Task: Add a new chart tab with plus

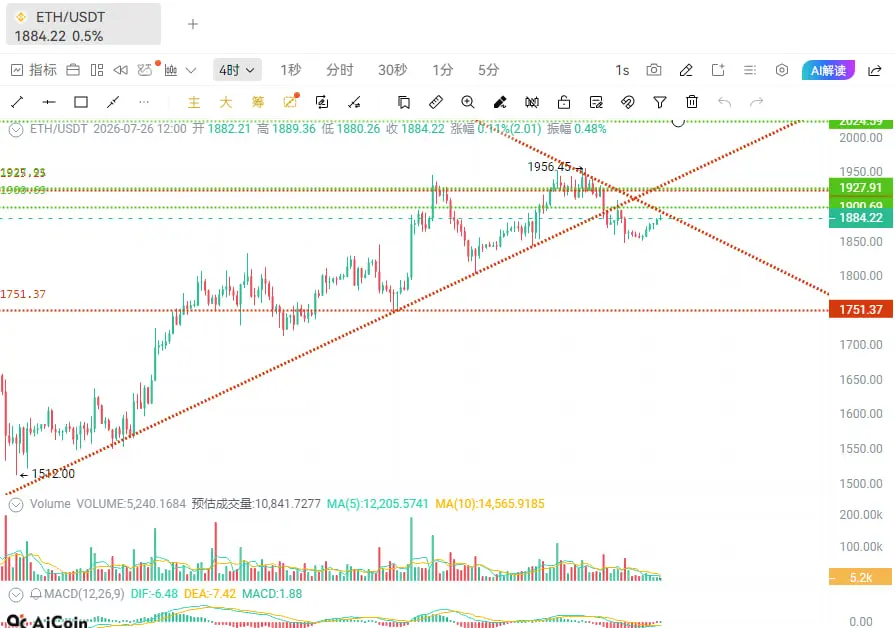Action: (193, 24)
